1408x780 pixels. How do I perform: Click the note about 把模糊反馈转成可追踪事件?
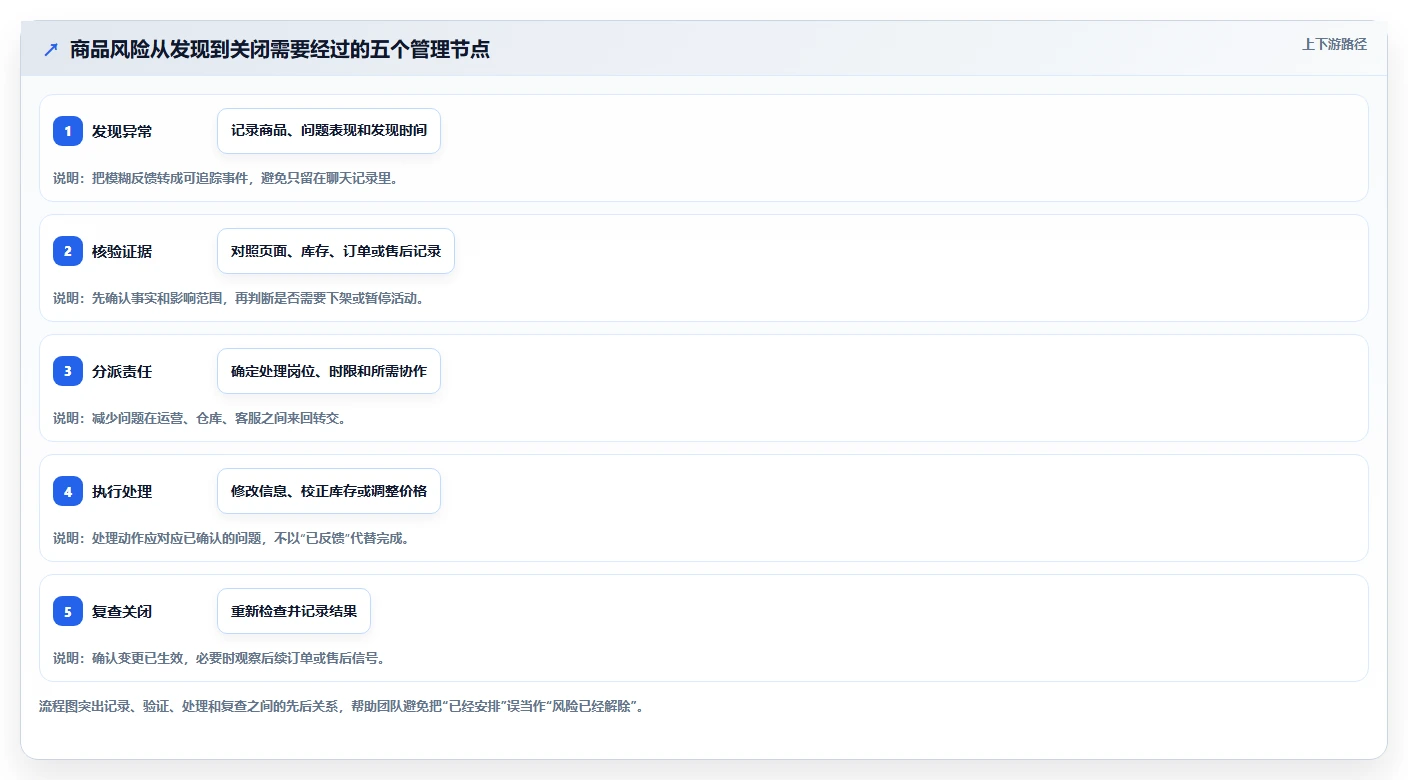pyautogui.click(x=225, y=178)
